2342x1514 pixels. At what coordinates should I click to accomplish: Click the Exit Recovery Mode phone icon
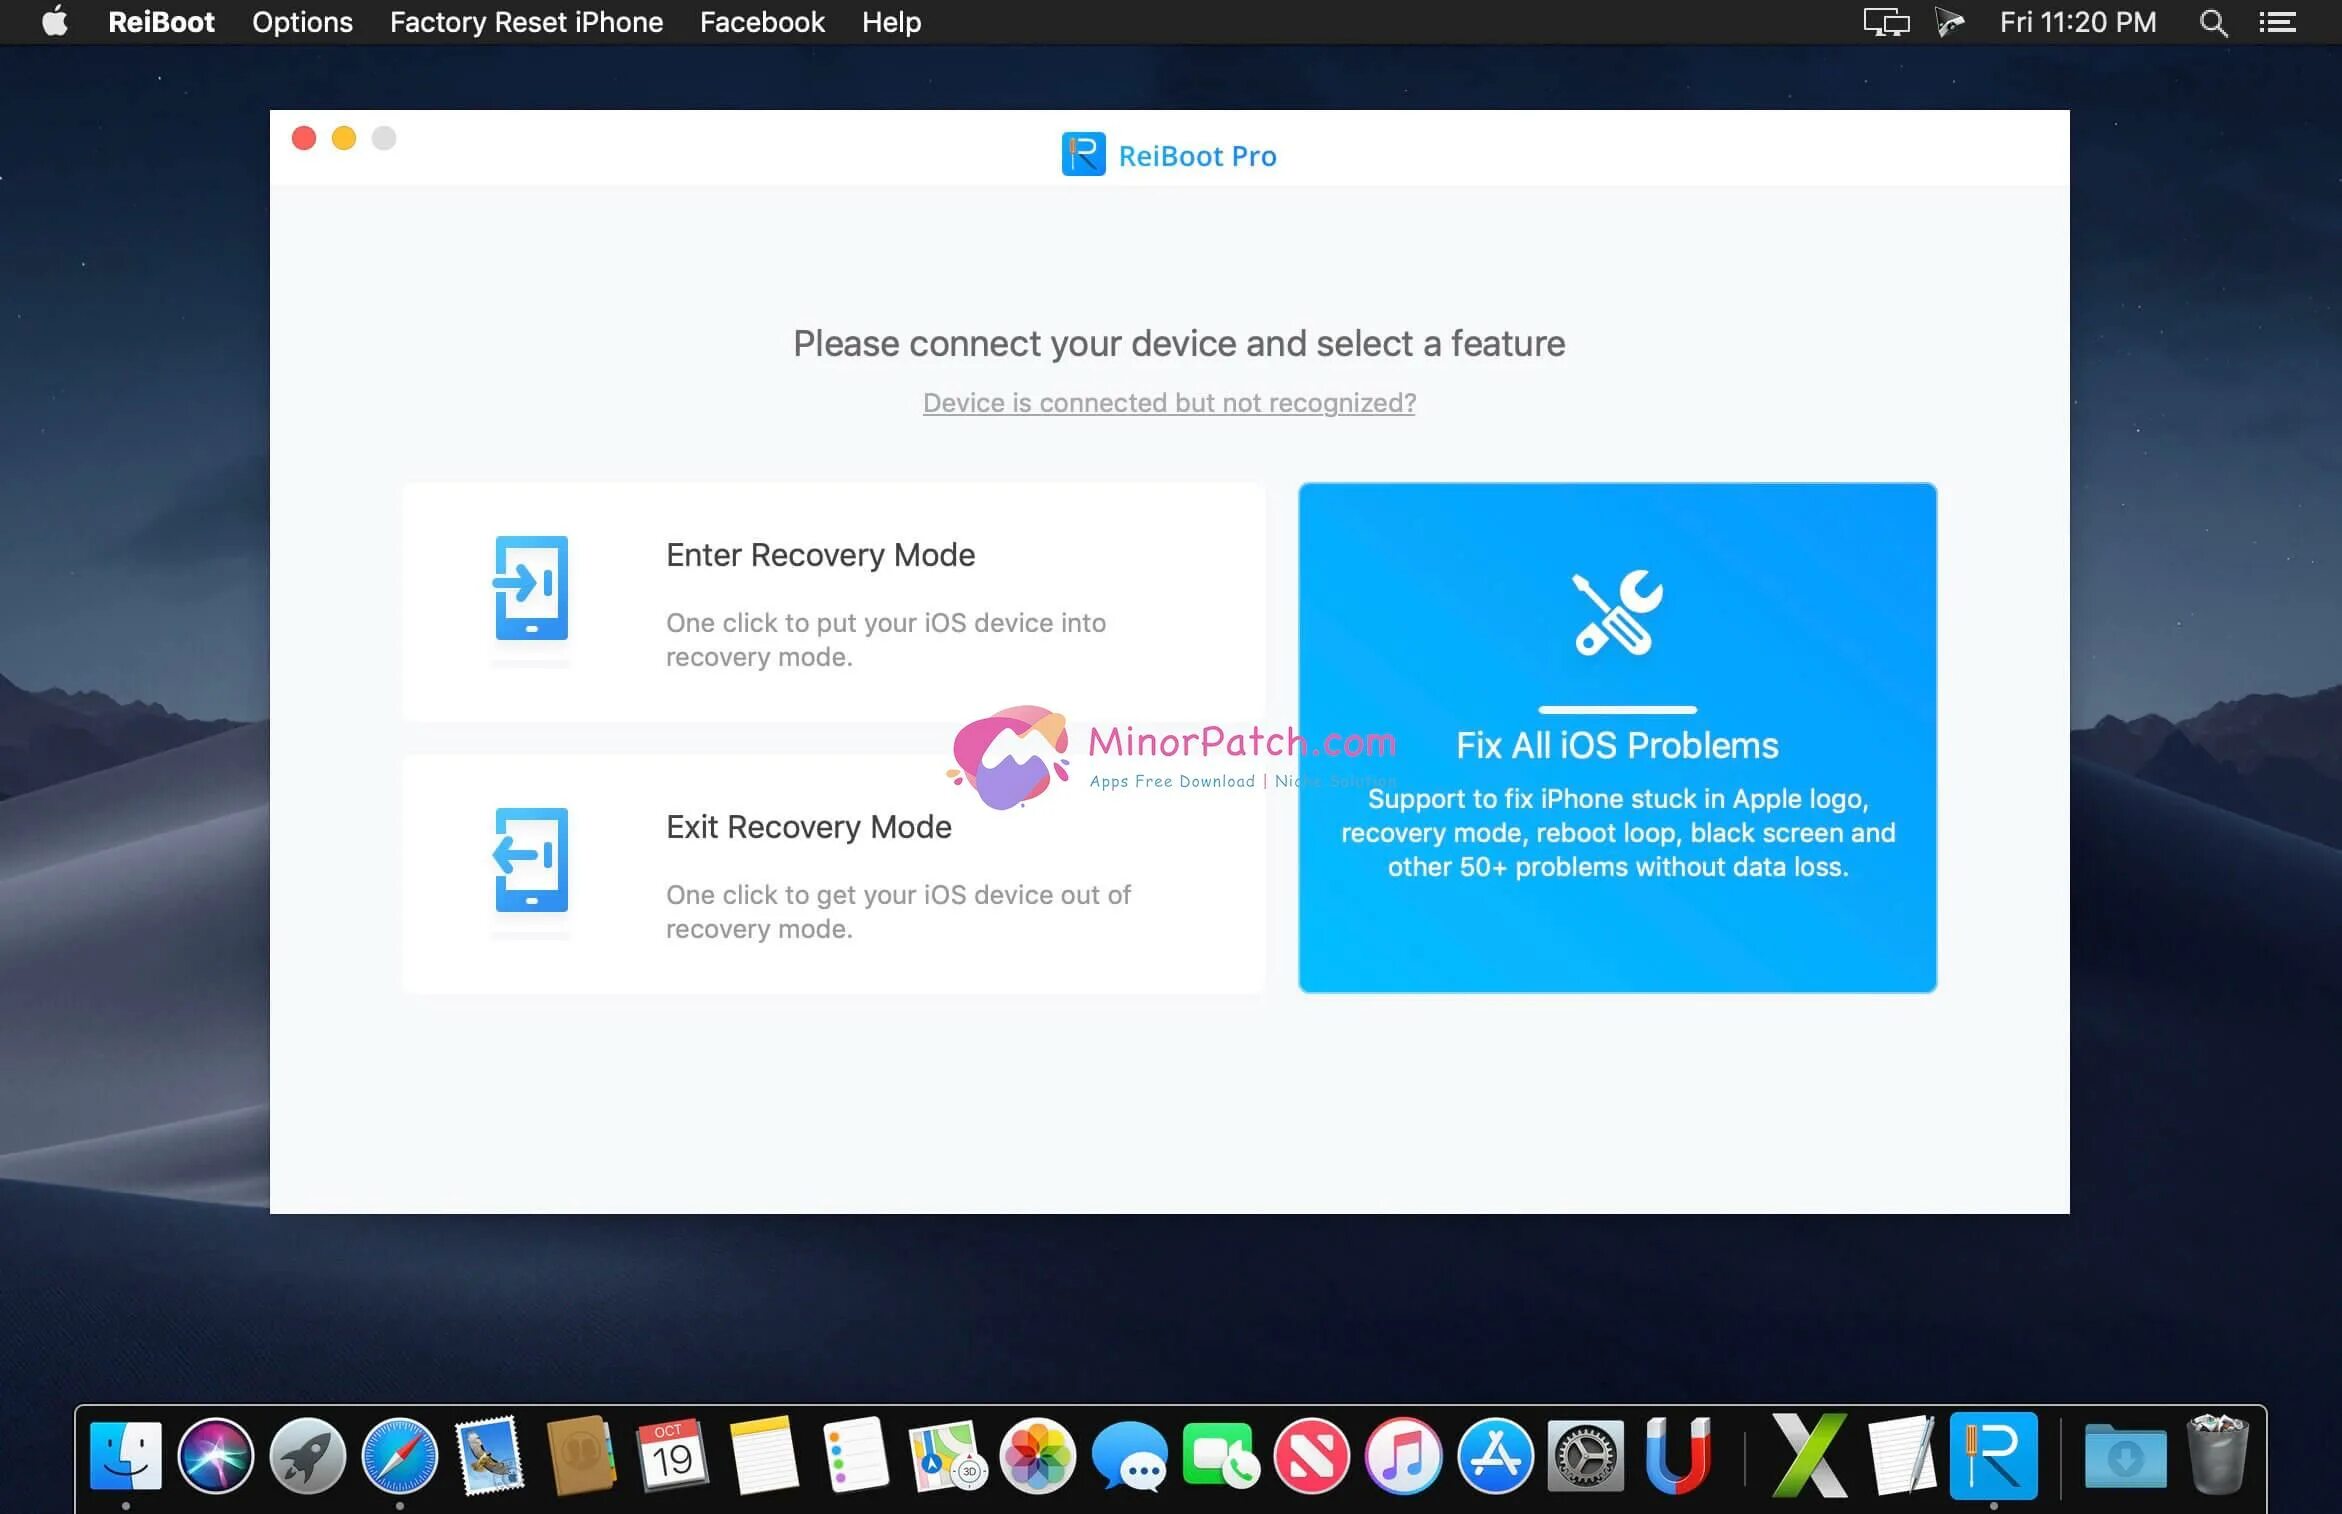(x=531, y=860)
